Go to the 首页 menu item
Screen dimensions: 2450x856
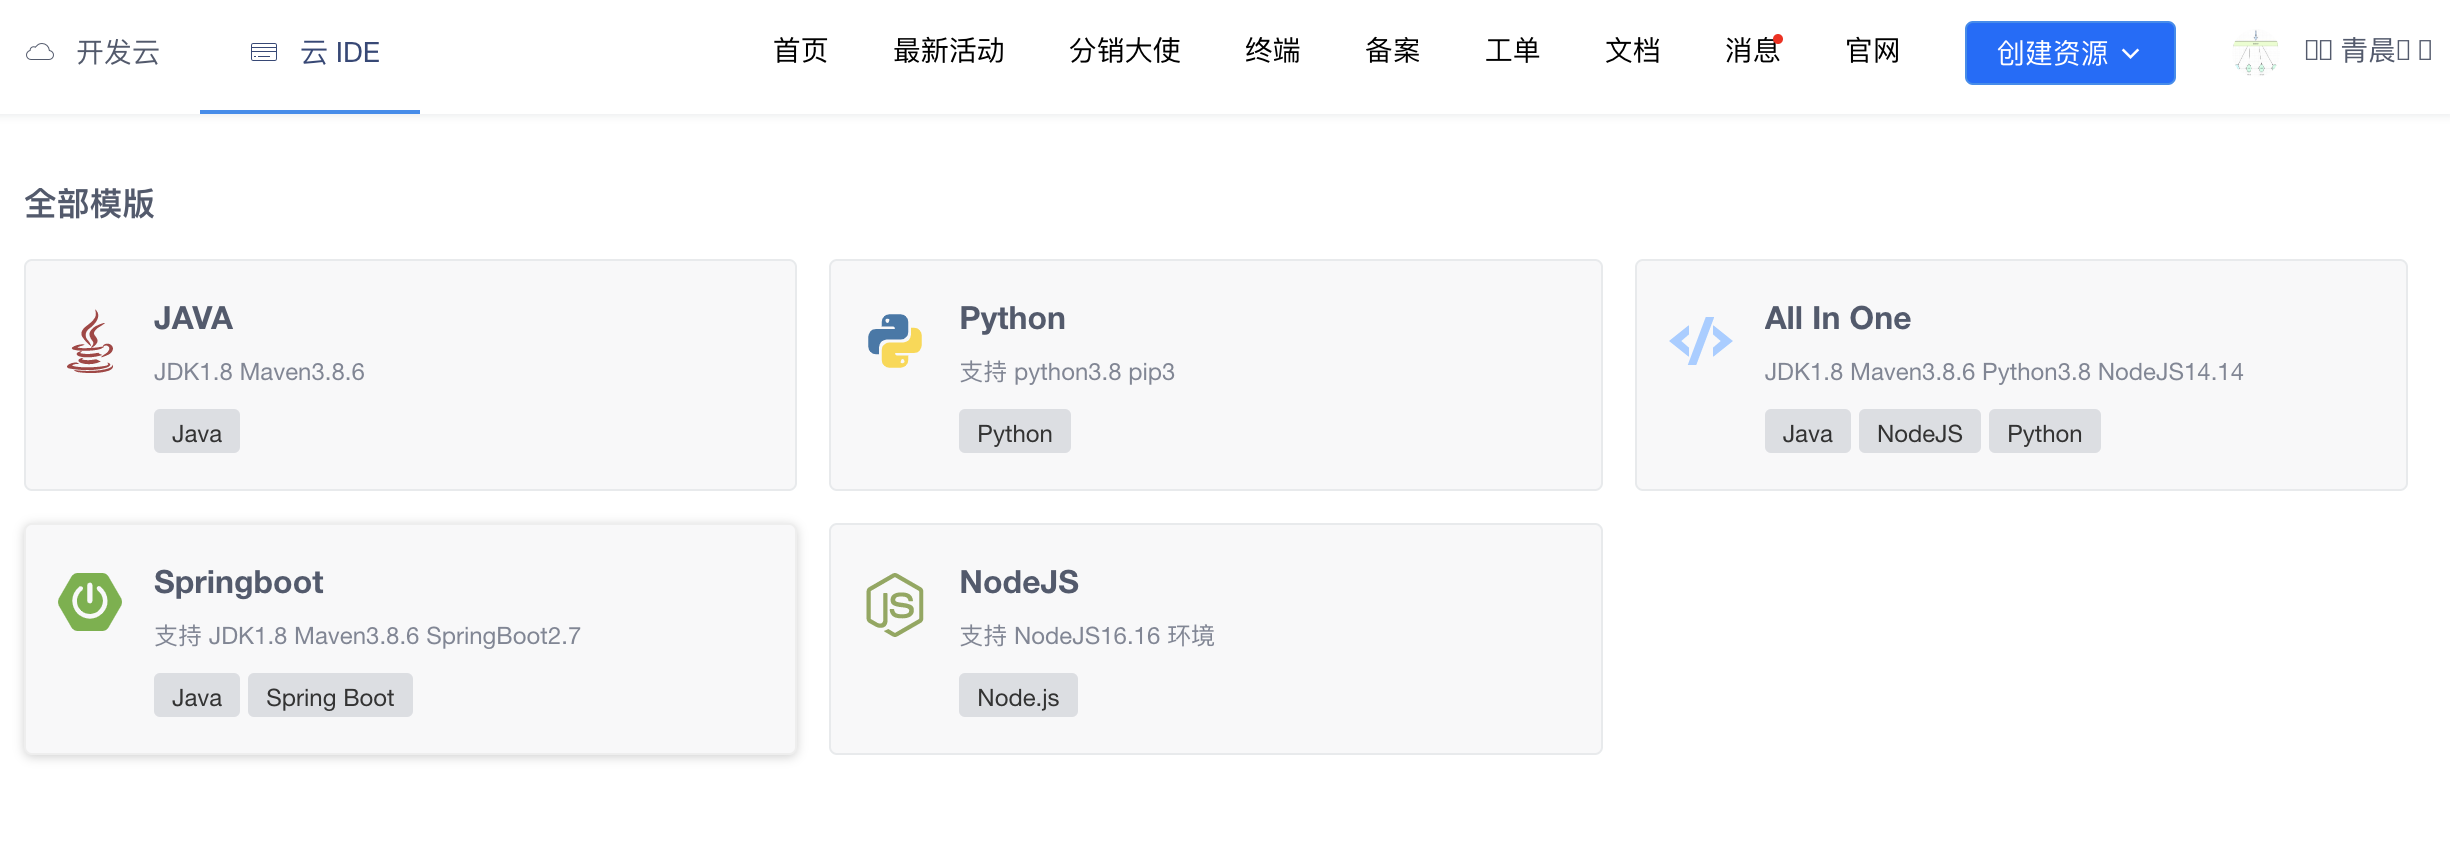click(801, 51)
